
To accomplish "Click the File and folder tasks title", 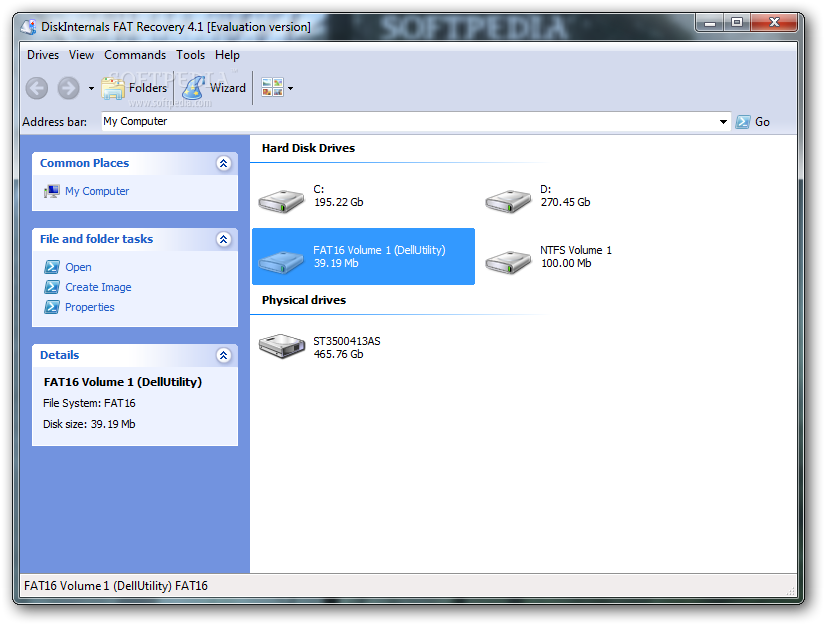I will click(96, 239).
